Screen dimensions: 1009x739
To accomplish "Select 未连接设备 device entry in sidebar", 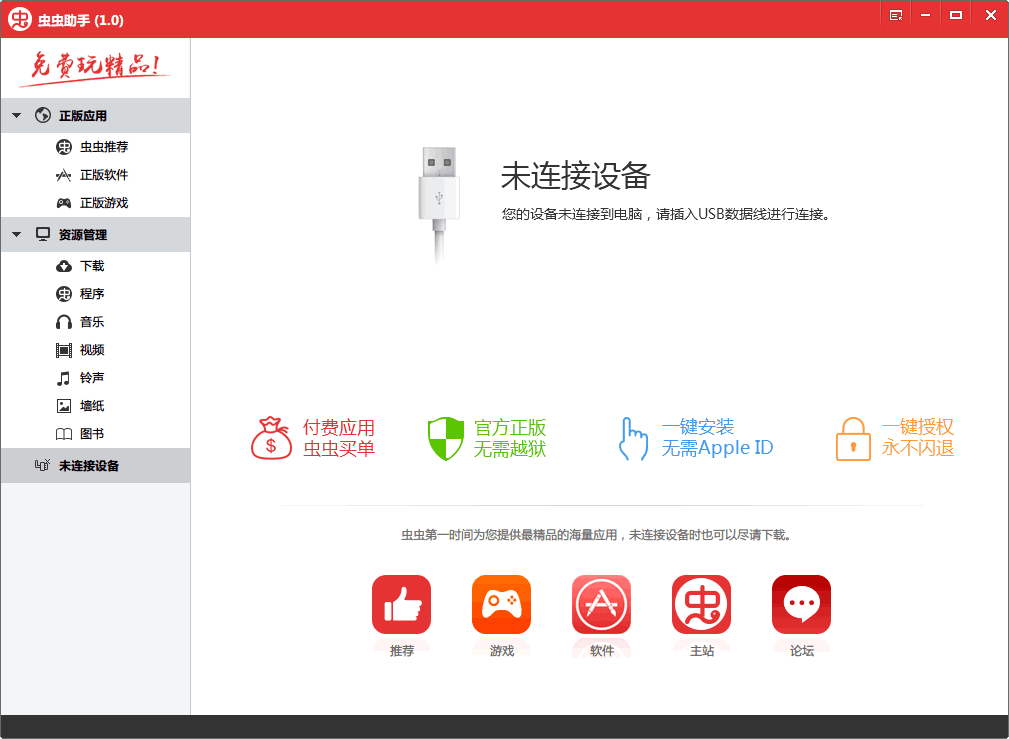I will pos(95,465).
